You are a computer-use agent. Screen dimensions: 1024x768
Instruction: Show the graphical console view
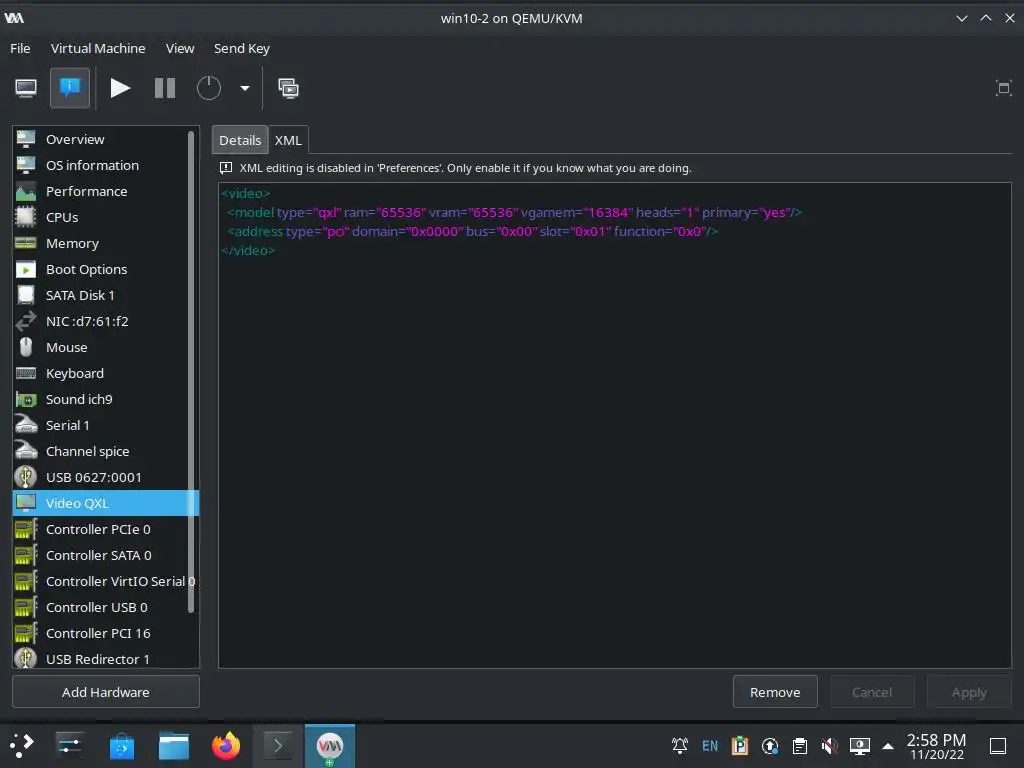click(26, 88)
